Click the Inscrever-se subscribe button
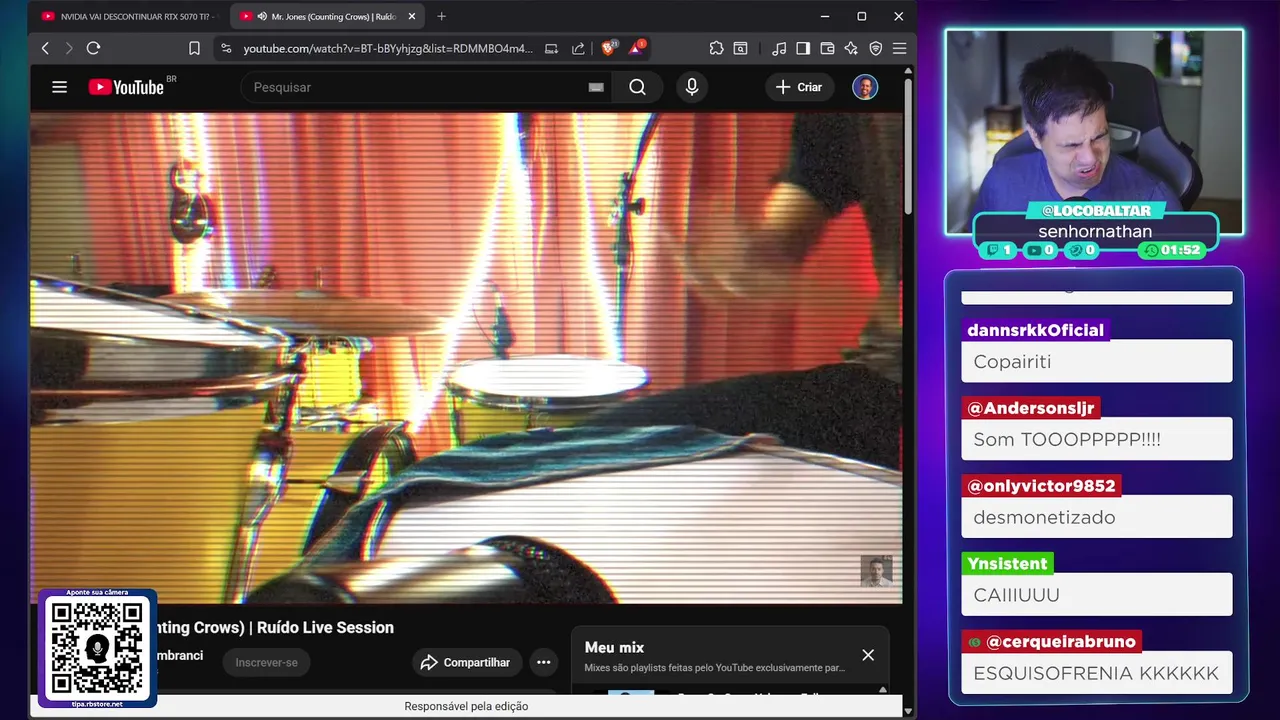 (266, 662)
